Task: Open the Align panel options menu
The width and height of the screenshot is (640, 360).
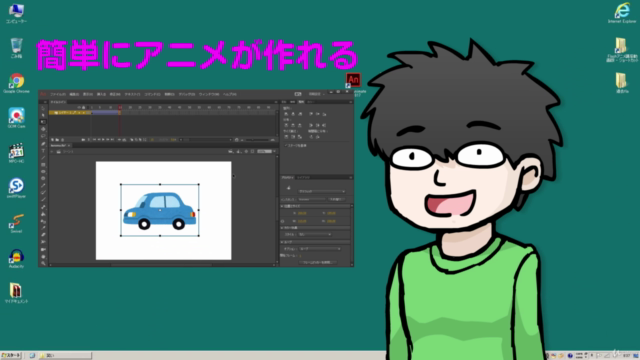Action: point(350,102)
